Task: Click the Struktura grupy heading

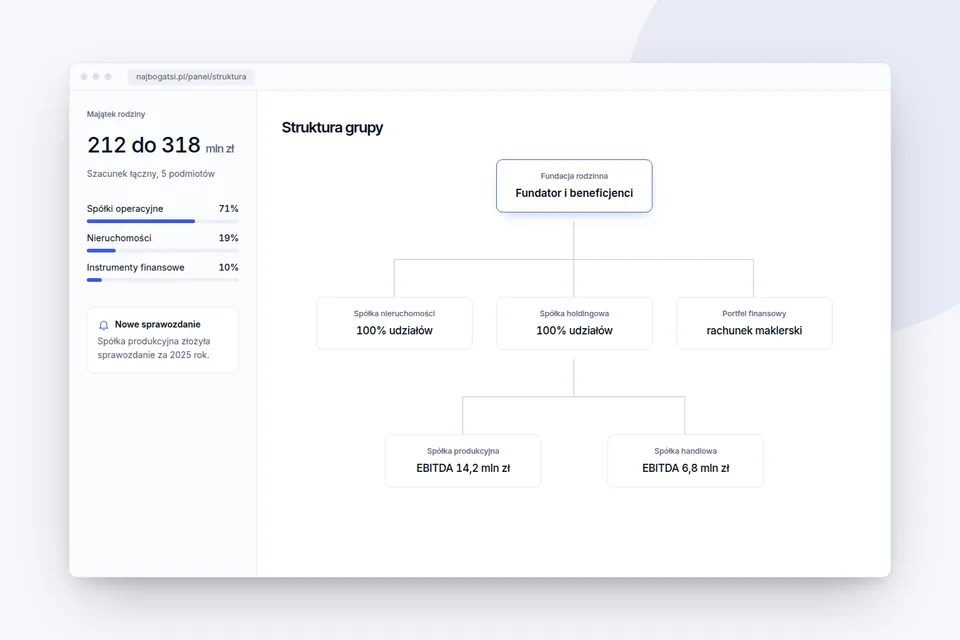Action: [x=332, y=127]
